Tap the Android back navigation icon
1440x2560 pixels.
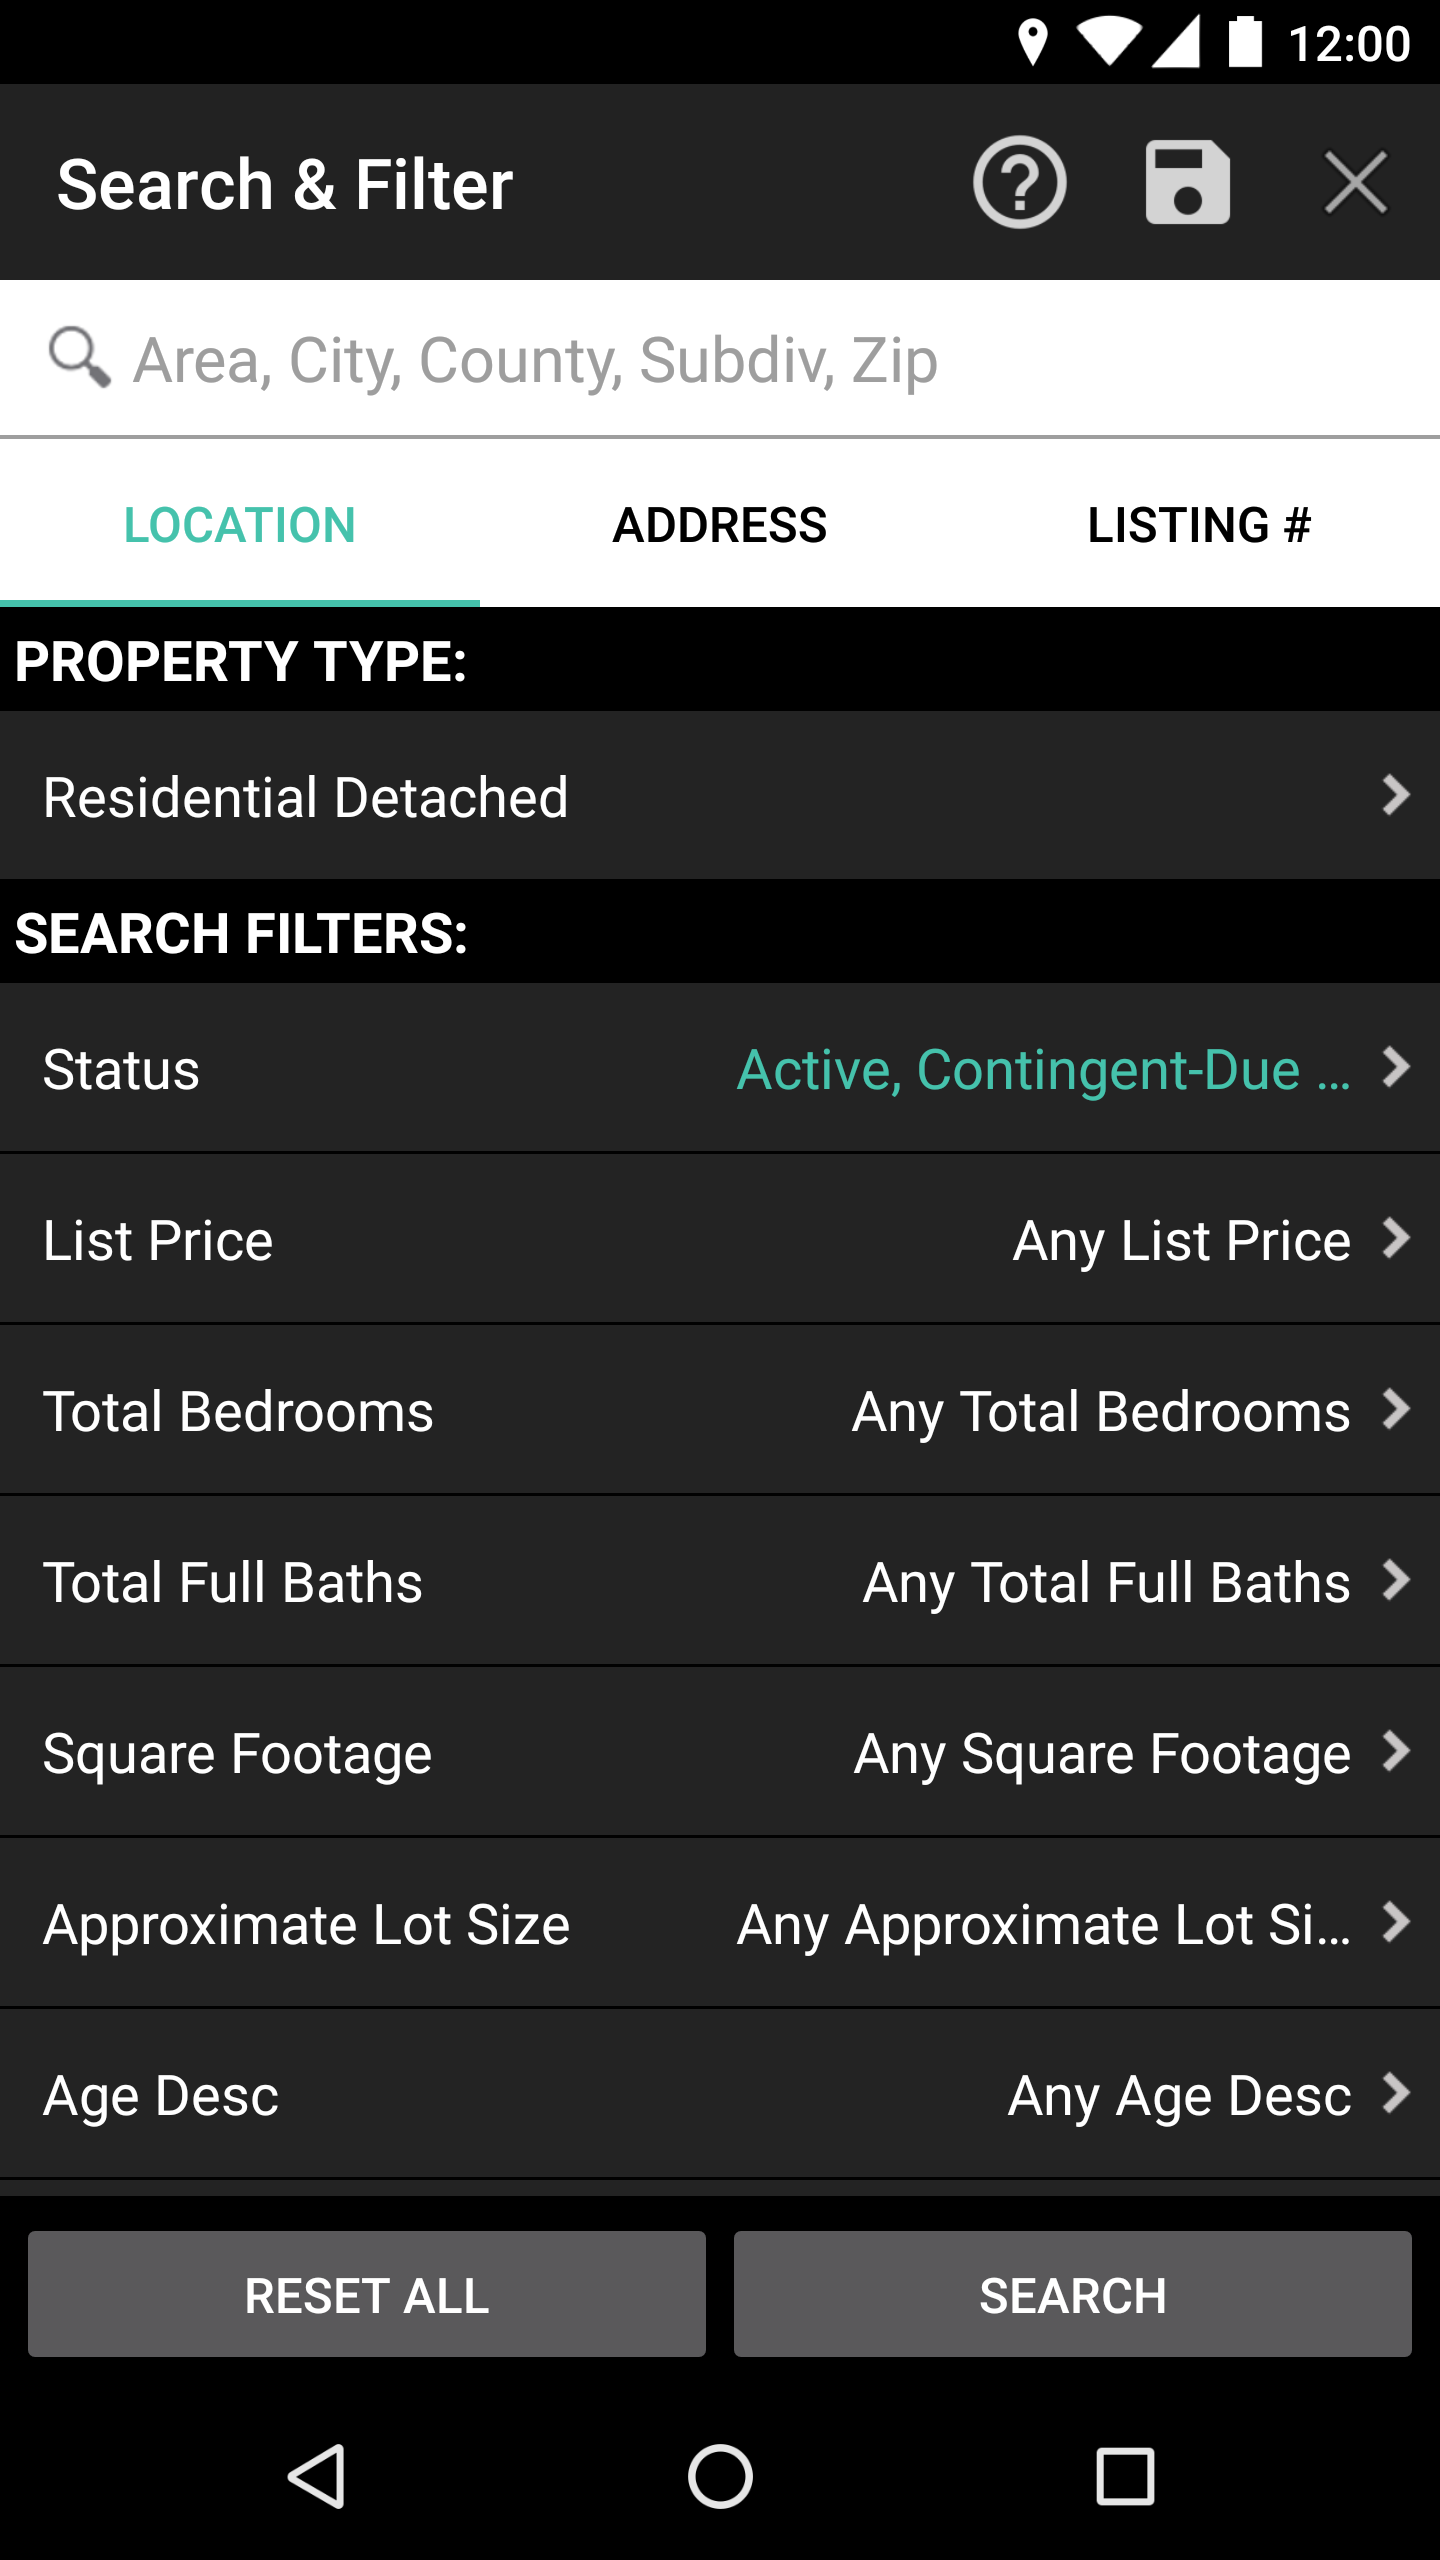point(317,2476)
